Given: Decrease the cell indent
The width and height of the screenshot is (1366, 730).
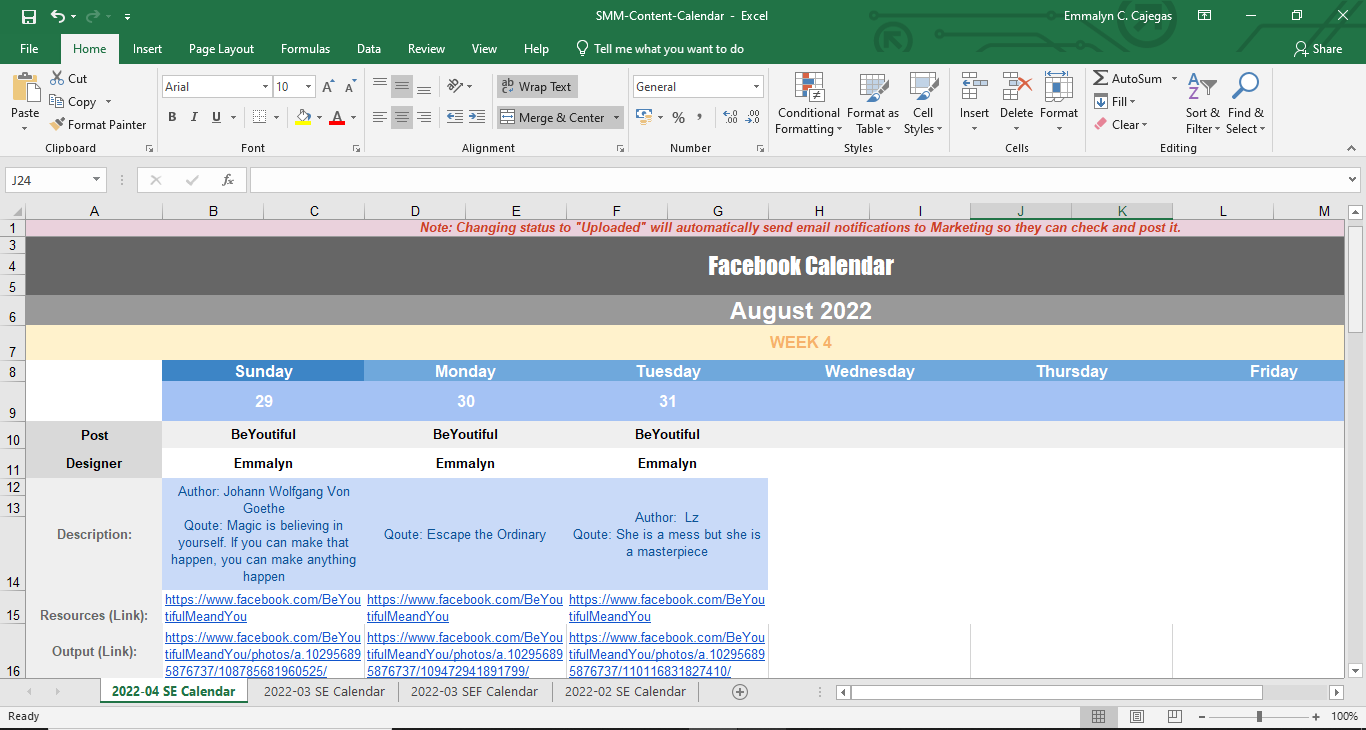Looking at the screenshot, I should click(455, 117).
